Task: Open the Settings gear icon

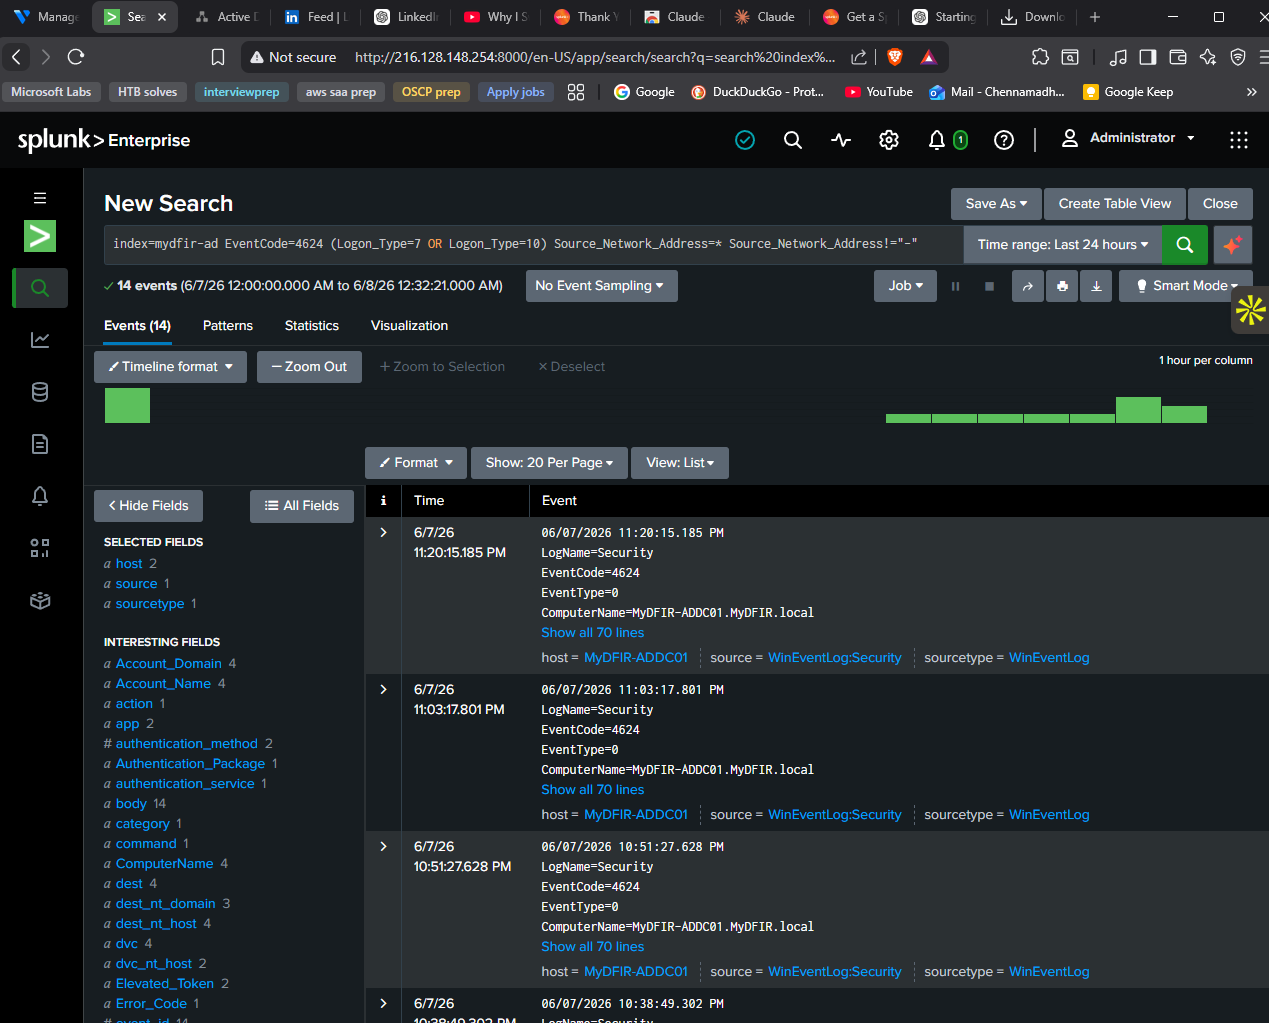Action: coord(889,140)
